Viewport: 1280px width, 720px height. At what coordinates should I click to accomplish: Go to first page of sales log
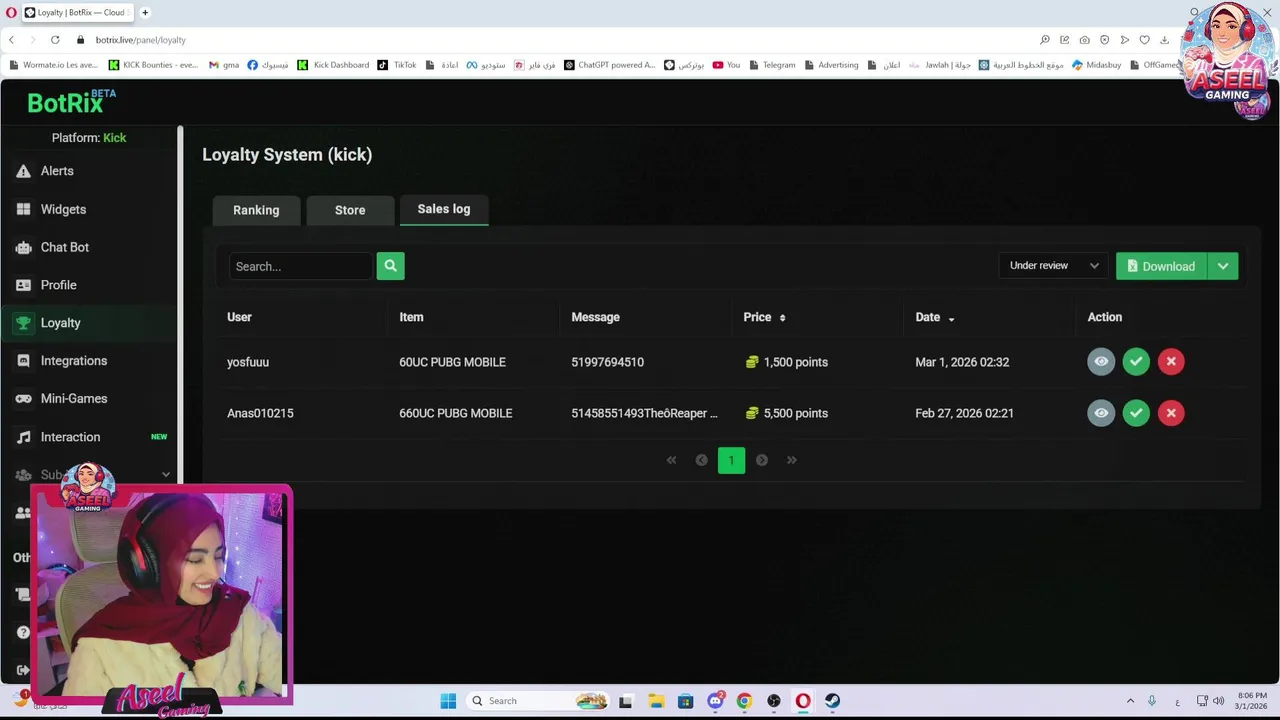(x=671, y=460)
